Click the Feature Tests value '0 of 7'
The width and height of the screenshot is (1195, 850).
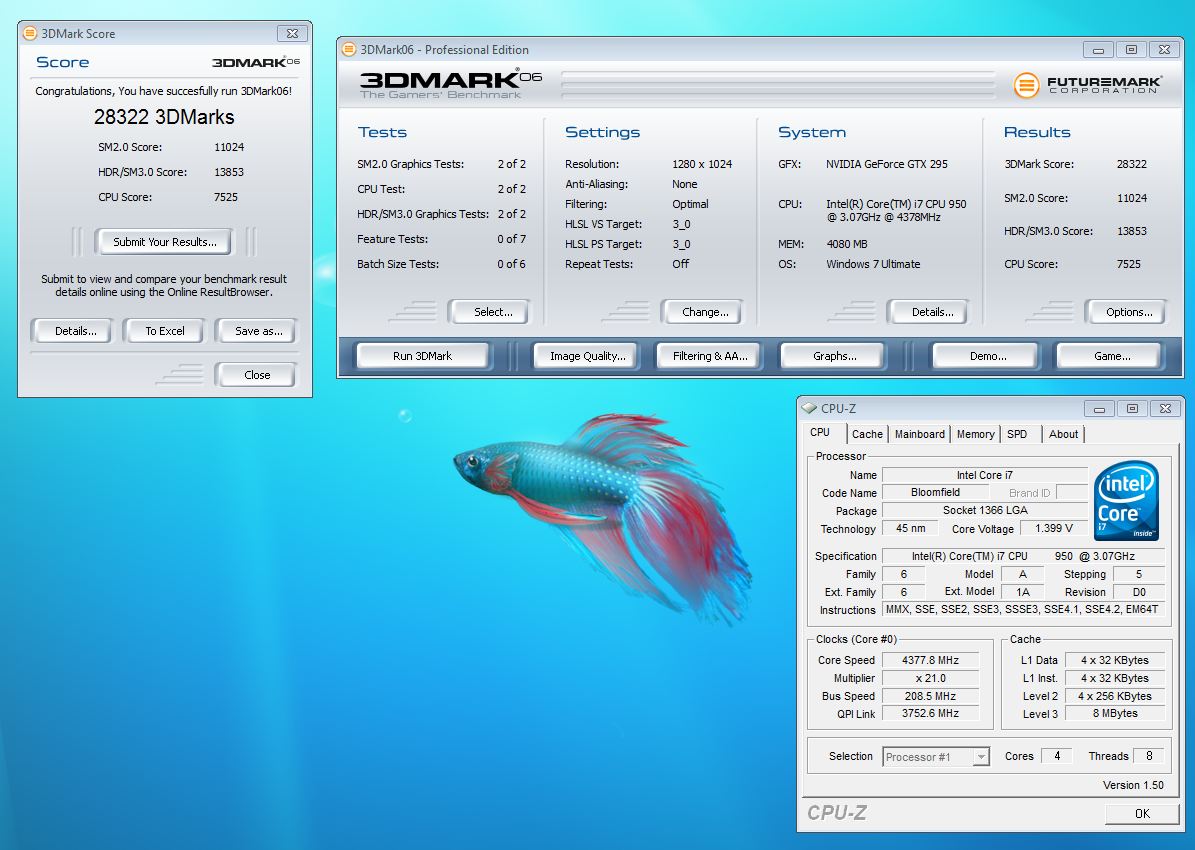(x=511, y=239)
